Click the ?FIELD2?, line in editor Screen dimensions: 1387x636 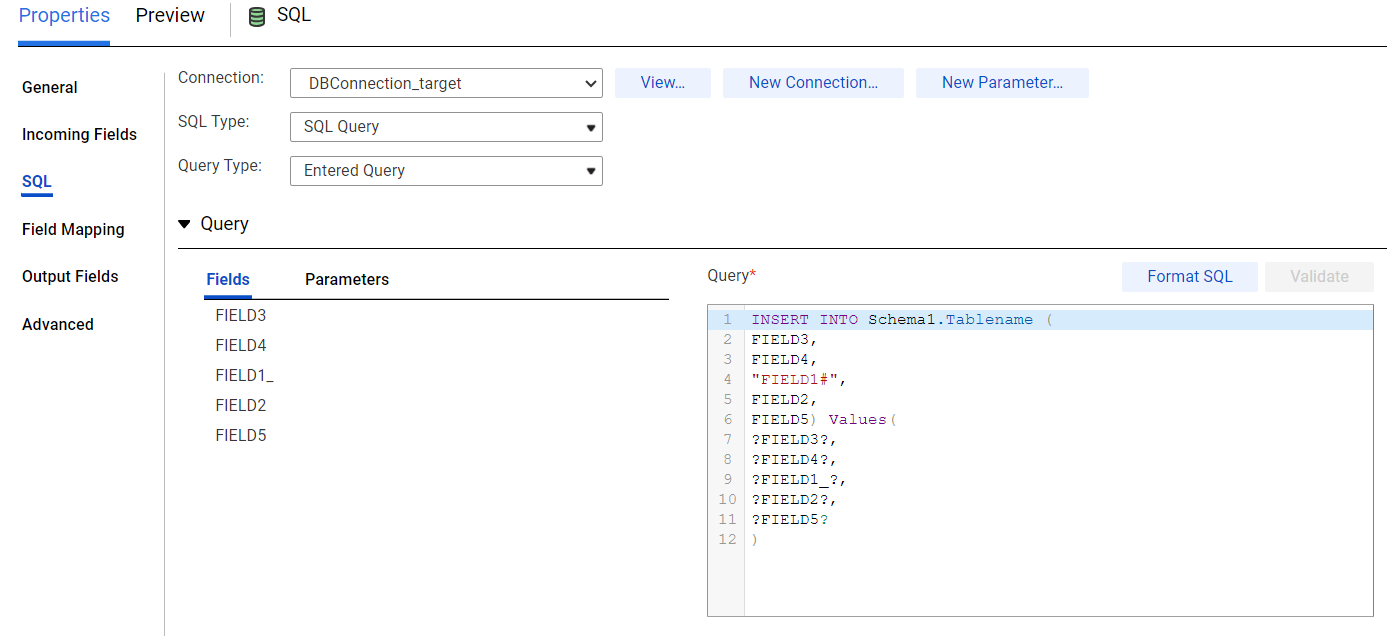794,500
